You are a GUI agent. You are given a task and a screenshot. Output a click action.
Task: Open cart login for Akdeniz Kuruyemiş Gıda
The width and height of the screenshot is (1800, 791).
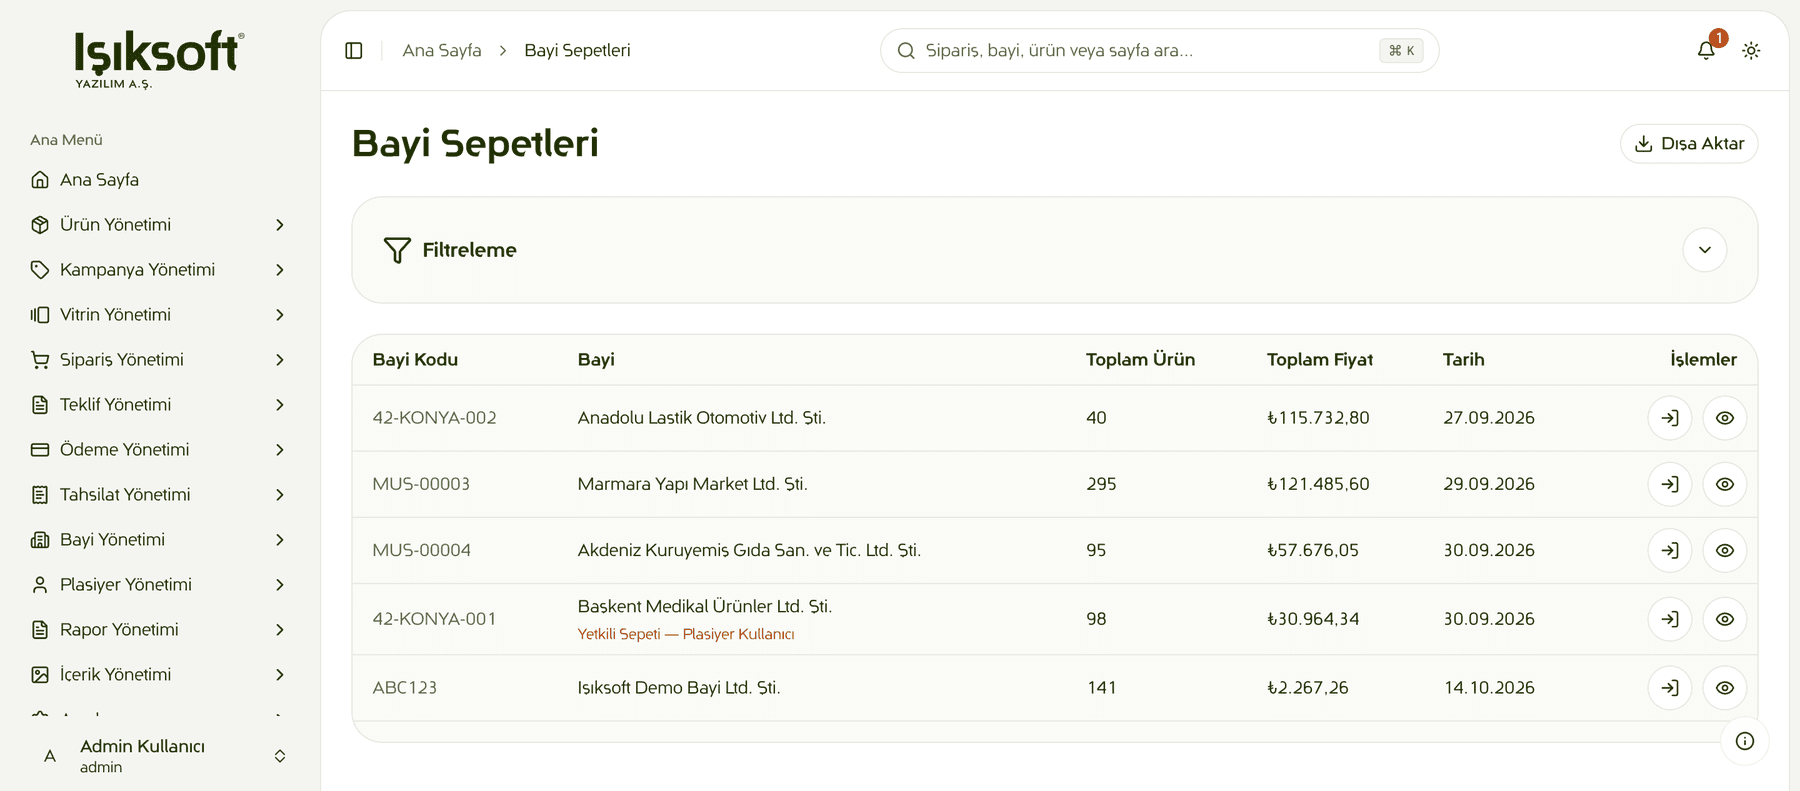pyautogui.click(x=1670, y=550)
